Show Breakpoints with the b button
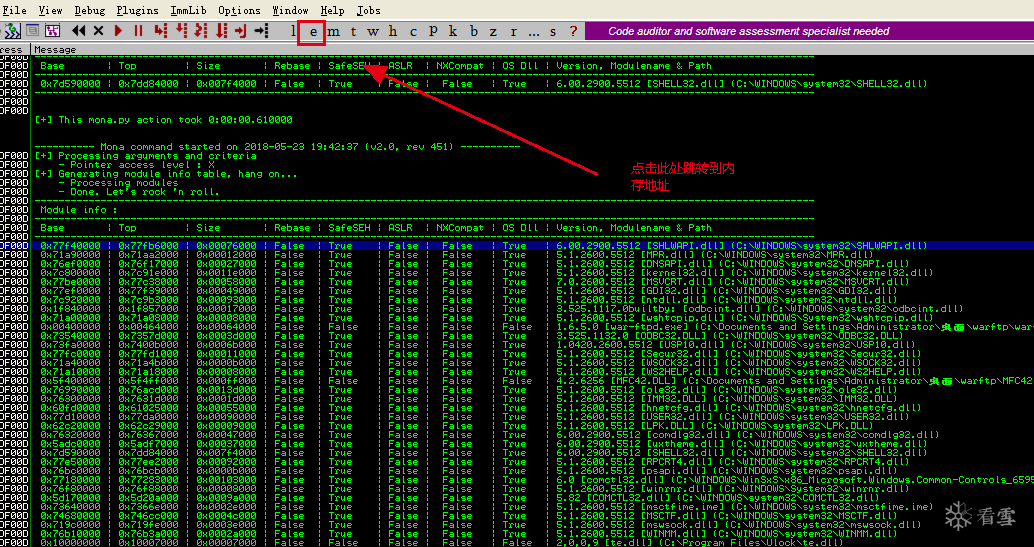Image resolution: width=1034 pixels, height=547 pixels. (x=473, y=31)
